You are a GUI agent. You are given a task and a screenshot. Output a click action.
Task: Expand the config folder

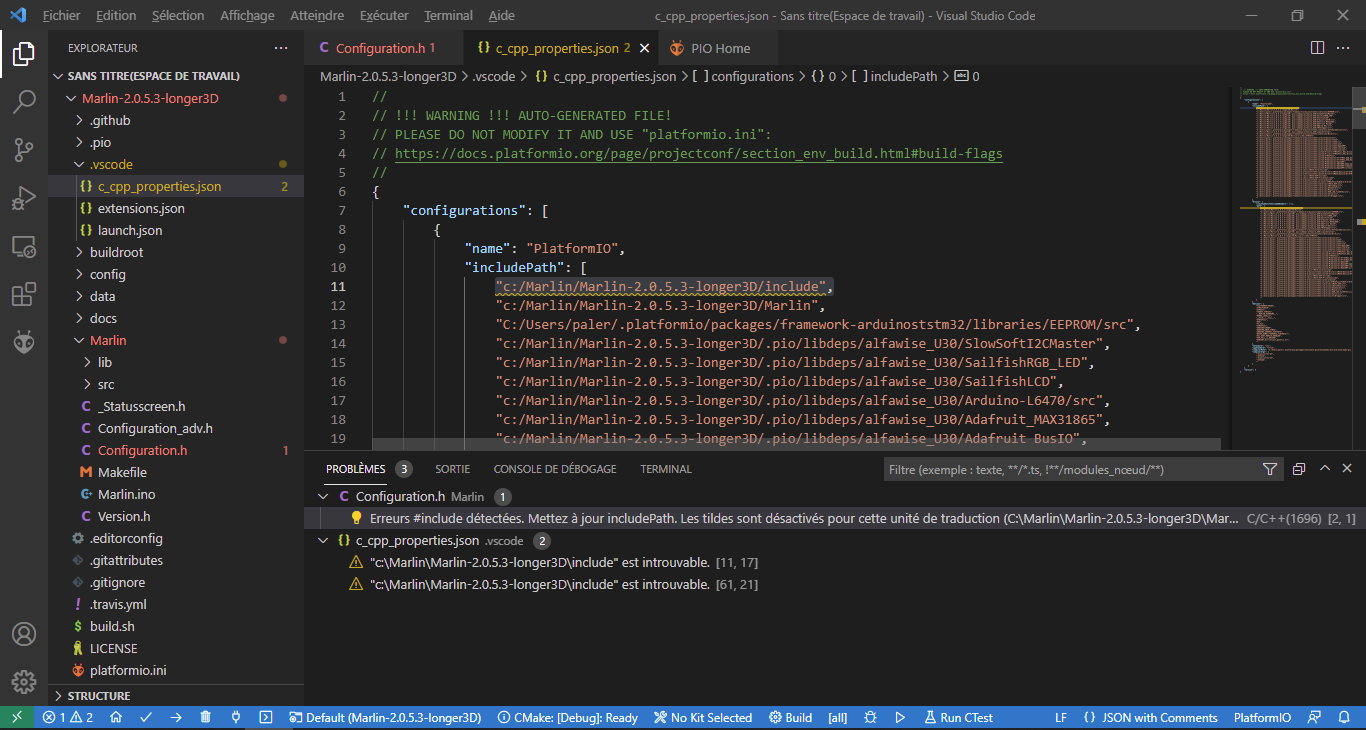tap(80, 275)
